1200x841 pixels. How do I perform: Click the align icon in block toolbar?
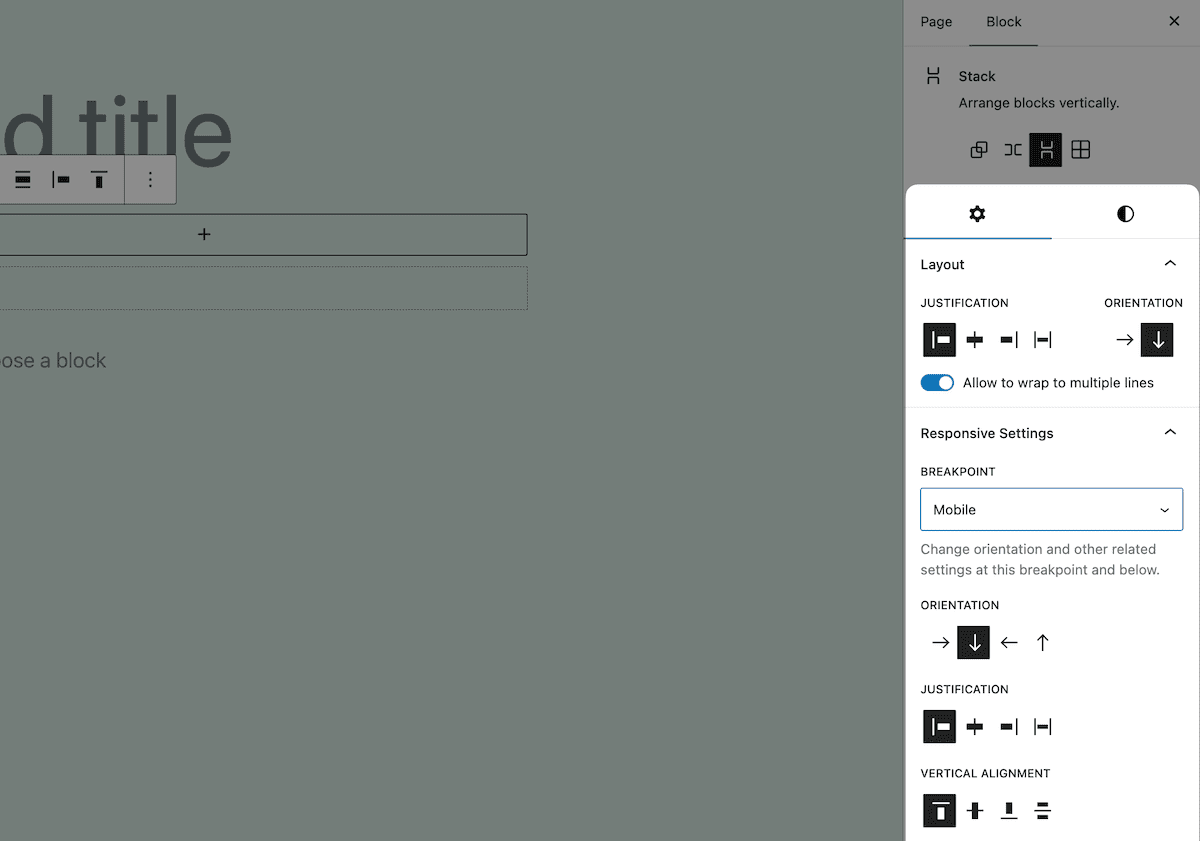(22, 180)
